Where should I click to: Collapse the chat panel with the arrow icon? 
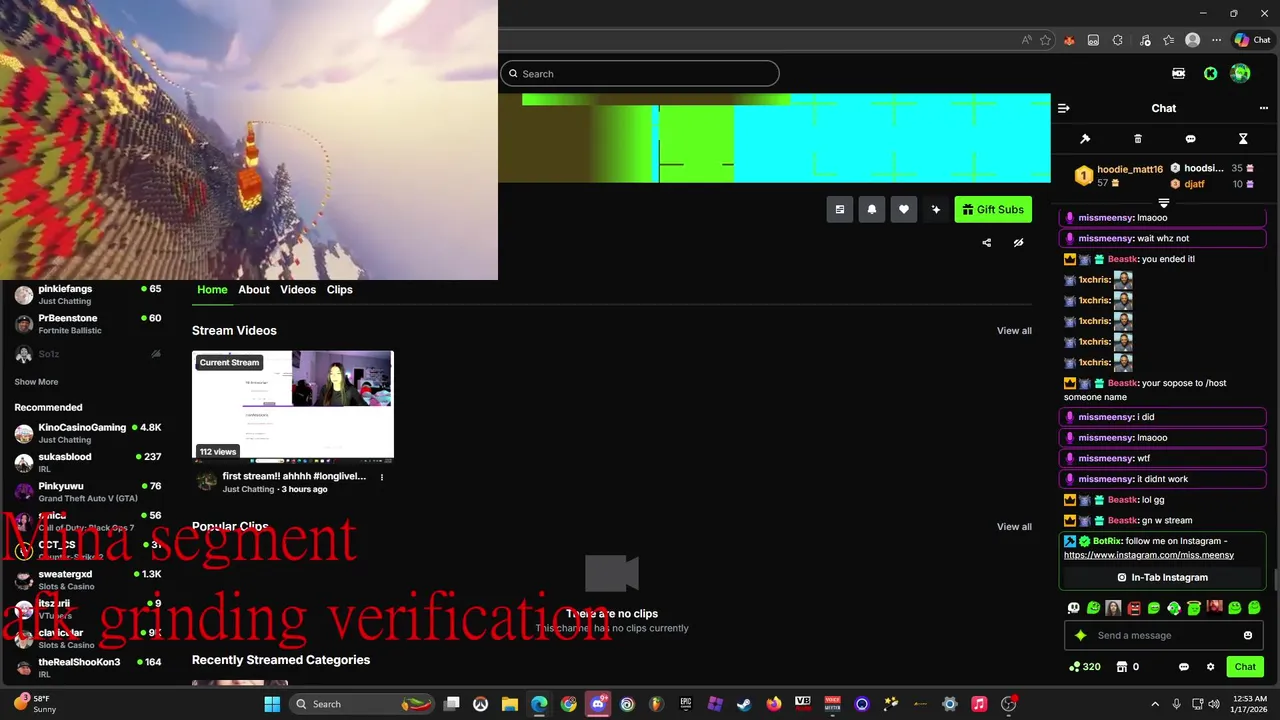[x=1064, y=108]
